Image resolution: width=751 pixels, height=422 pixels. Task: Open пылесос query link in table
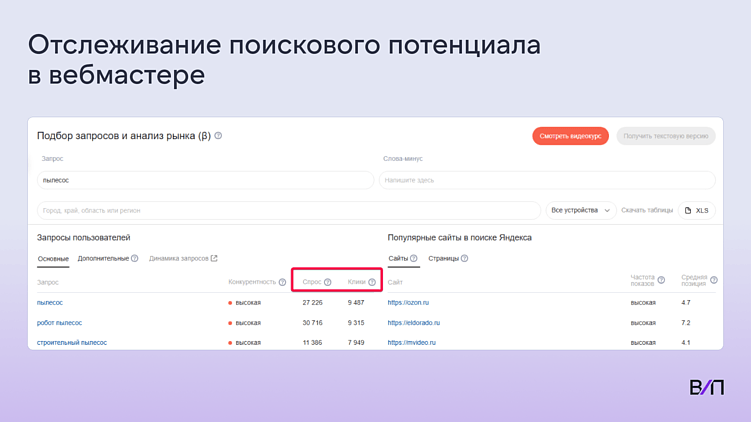point(50,303)
